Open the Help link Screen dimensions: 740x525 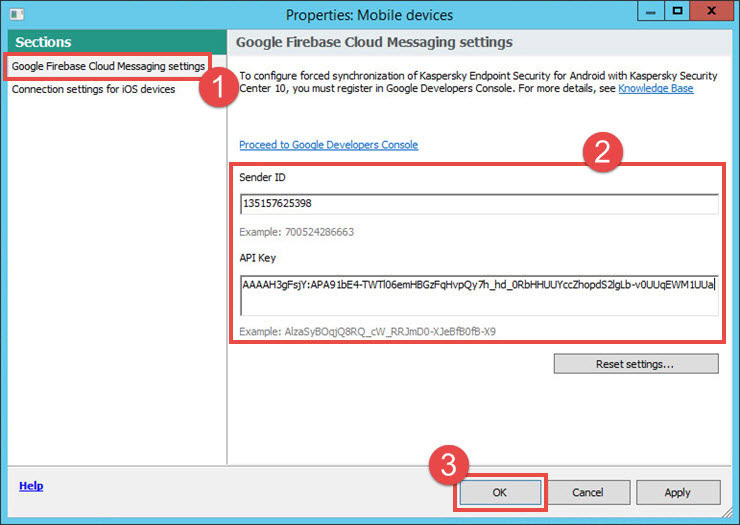tap(31, 485)
